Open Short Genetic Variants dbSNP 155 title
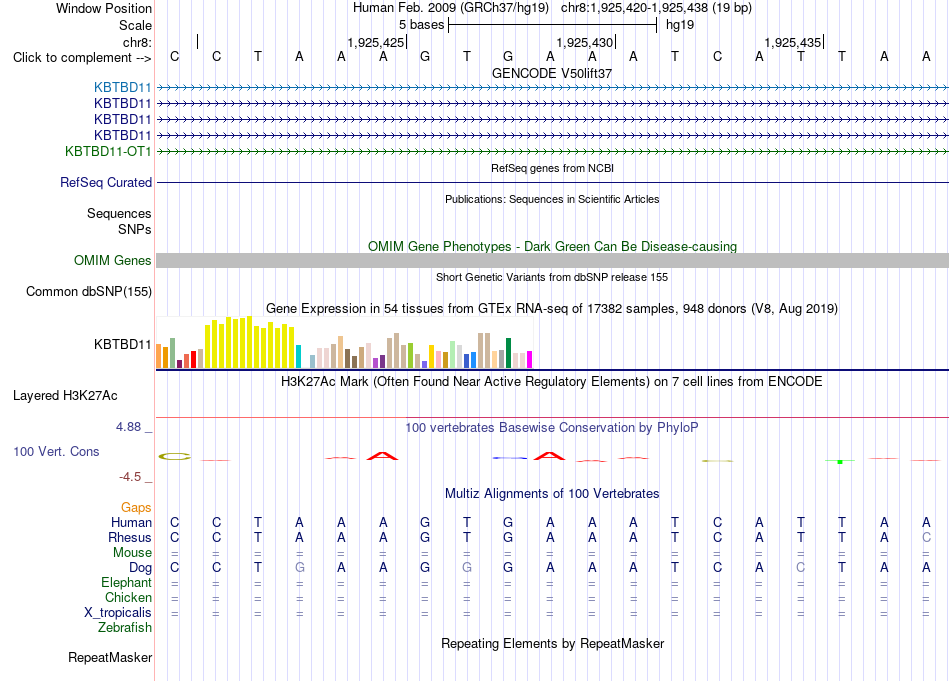This screenshot has height=681, width=950. coord(552,277)
